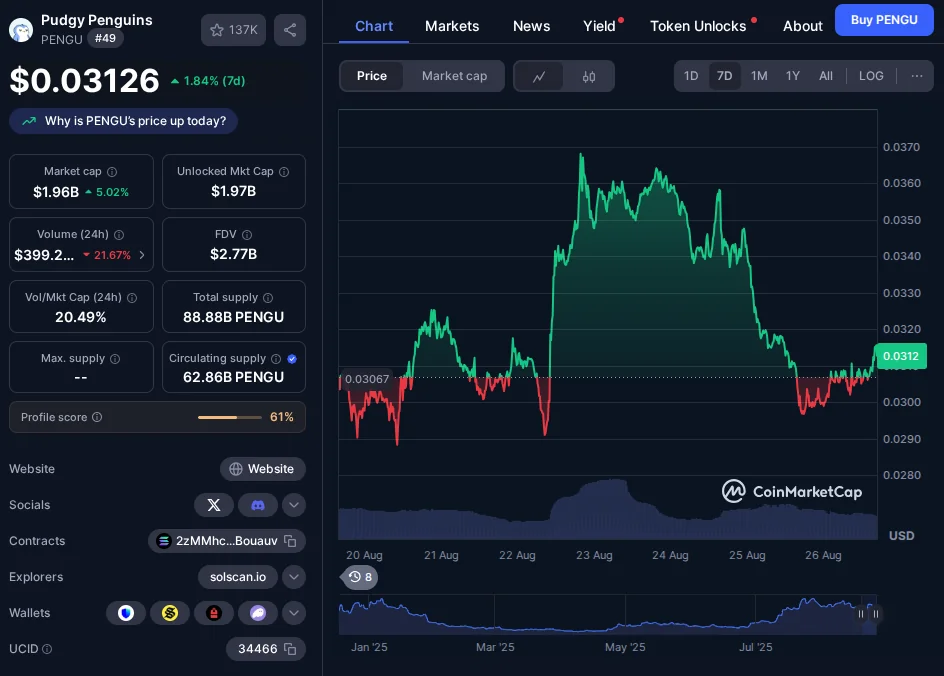Click the Market cap info icon
944x676 pixels.
click(x=112, y=172)
